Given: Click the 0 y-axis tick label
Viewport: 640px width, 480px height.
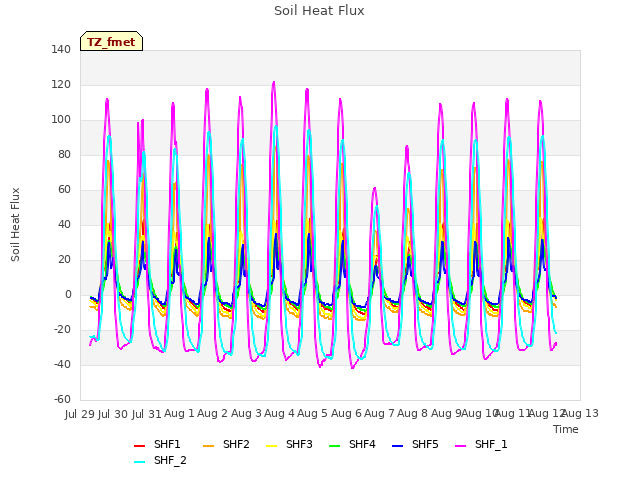Looking at the screenshot, I should click(x=68, y=294).
